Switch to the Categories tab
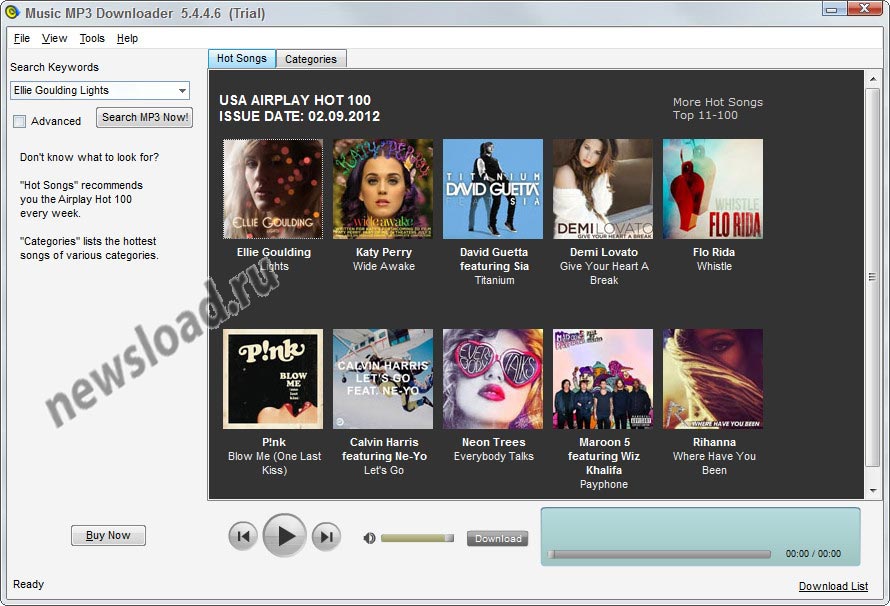This screenshot has height=606, width=890. click(310, 59)
